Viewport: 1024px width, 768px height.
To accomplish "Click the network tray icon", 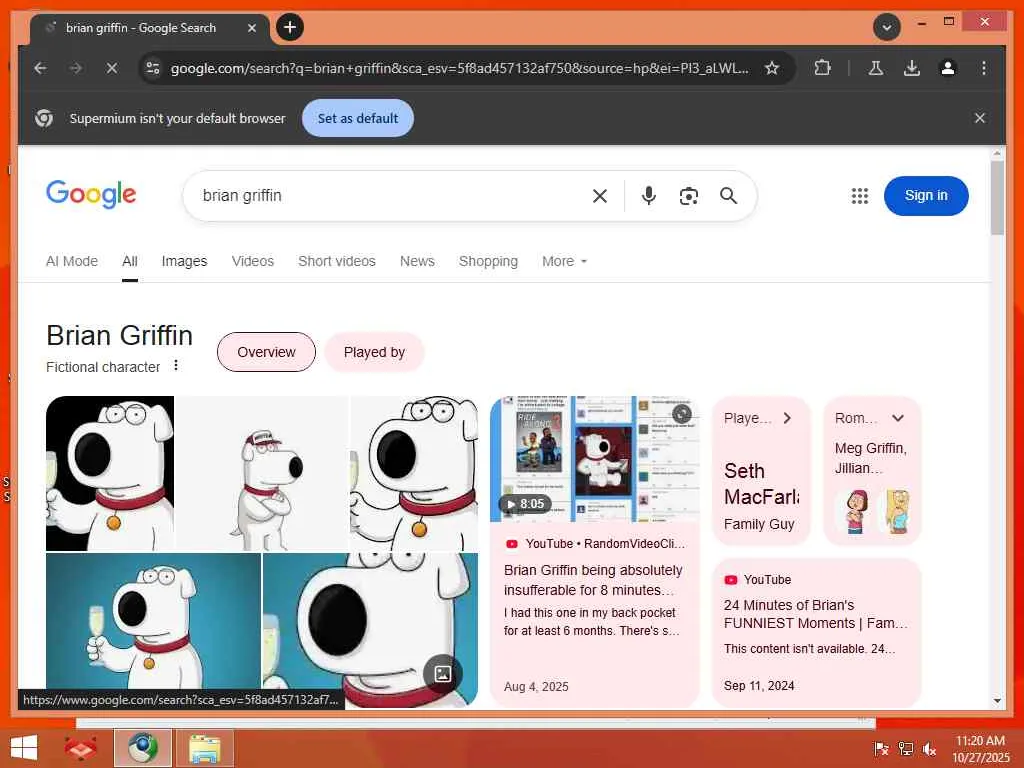I will [906, 748].
